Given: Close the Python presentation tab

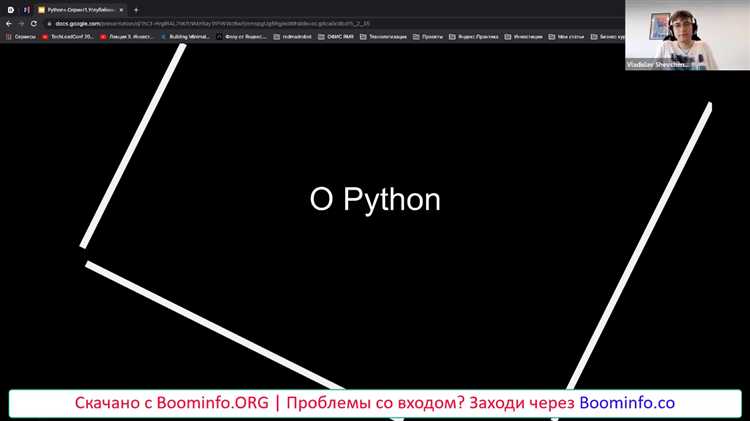Looking at the screenshot, I should point(121,10).
